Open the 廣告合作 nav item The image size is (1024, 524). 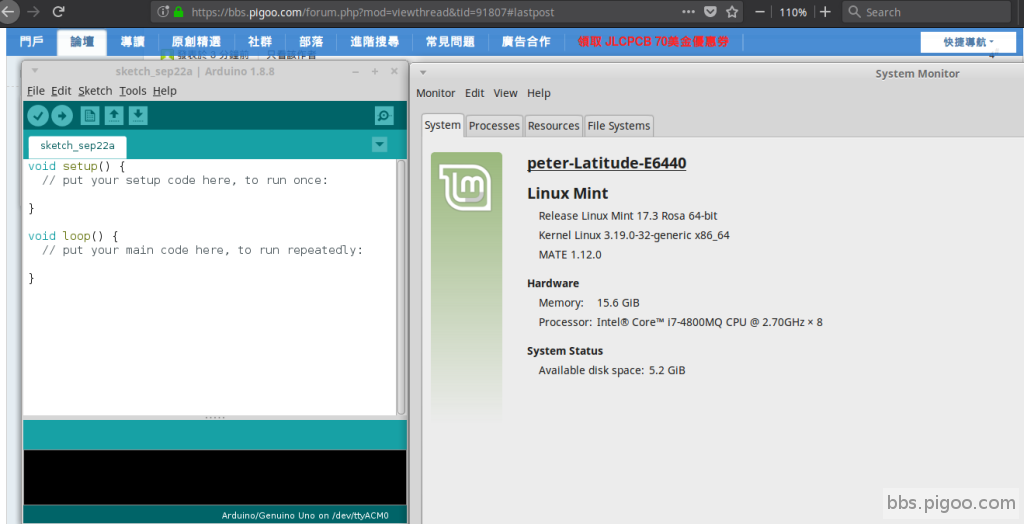pyautogui.click(x=526, y=42)
